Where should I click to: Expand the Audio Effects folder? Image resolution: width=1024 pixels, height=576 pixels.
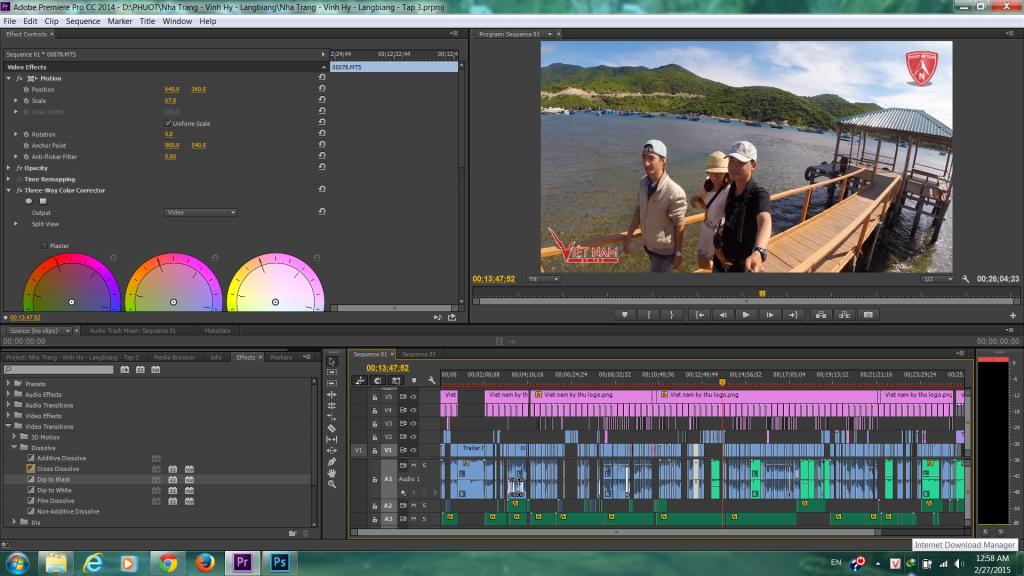(8, 394)
